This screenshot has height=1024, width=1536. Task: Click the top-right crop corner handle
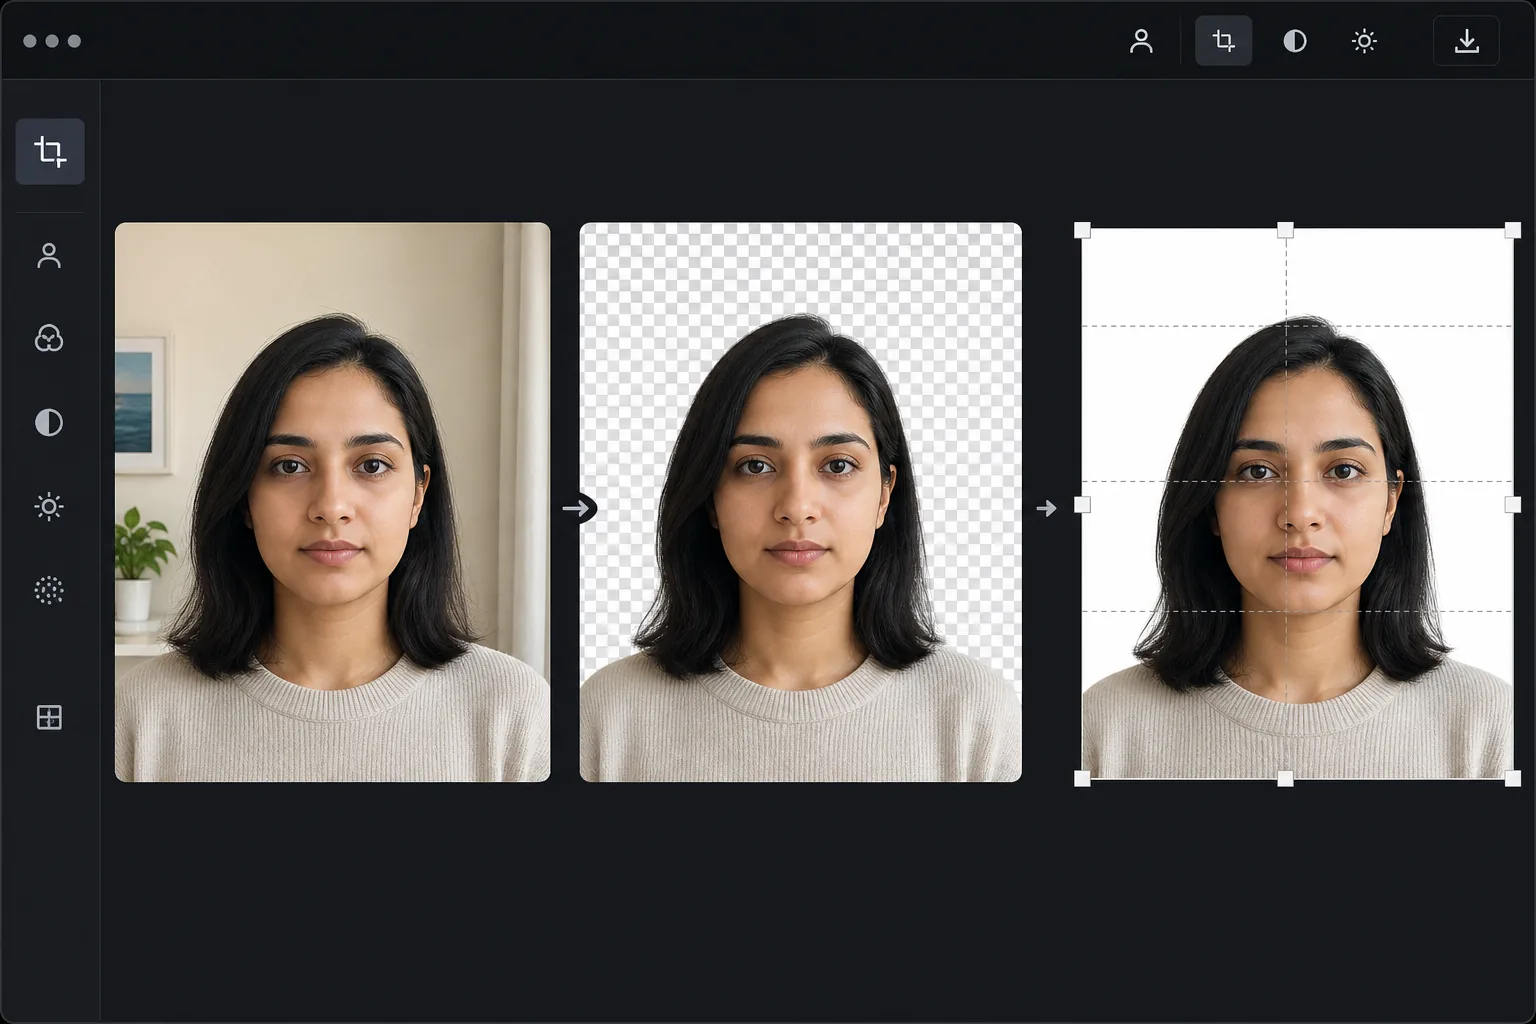click(1513, 230)
